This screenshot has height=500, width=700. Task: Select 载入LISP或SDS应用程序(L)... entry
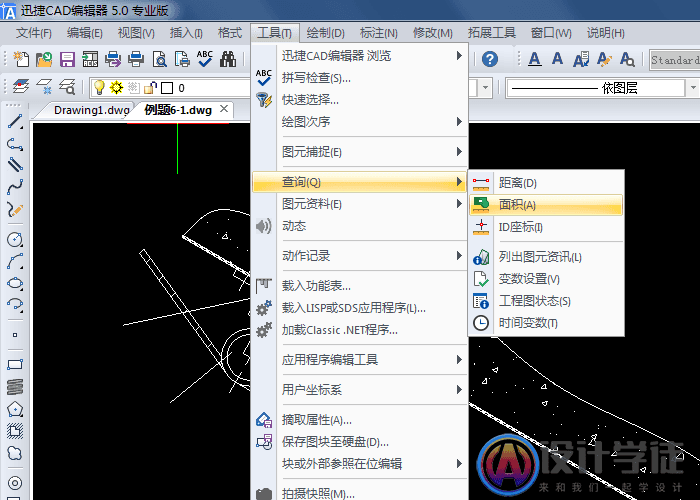pyautogui.click(x=359, y=308)
